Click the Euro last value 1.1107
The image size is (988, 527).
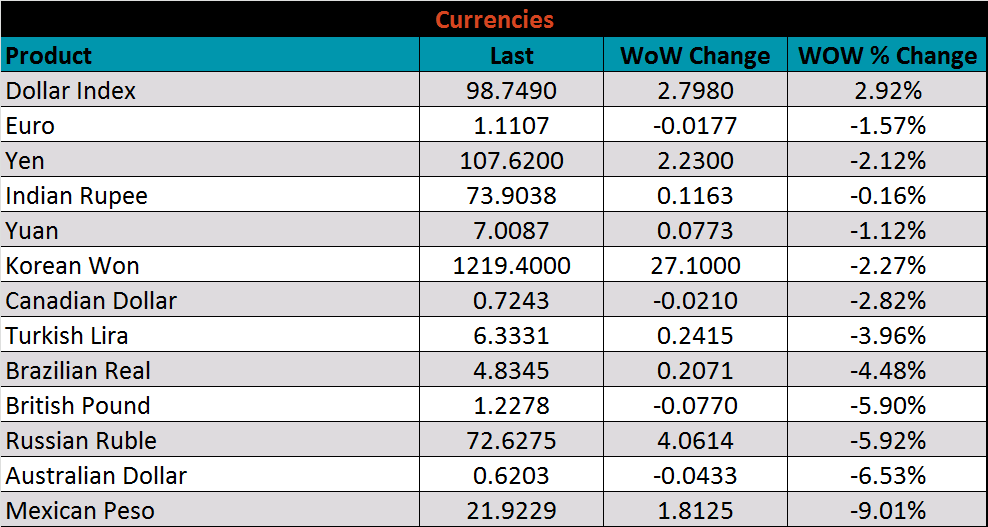click(x=511, y=126)
